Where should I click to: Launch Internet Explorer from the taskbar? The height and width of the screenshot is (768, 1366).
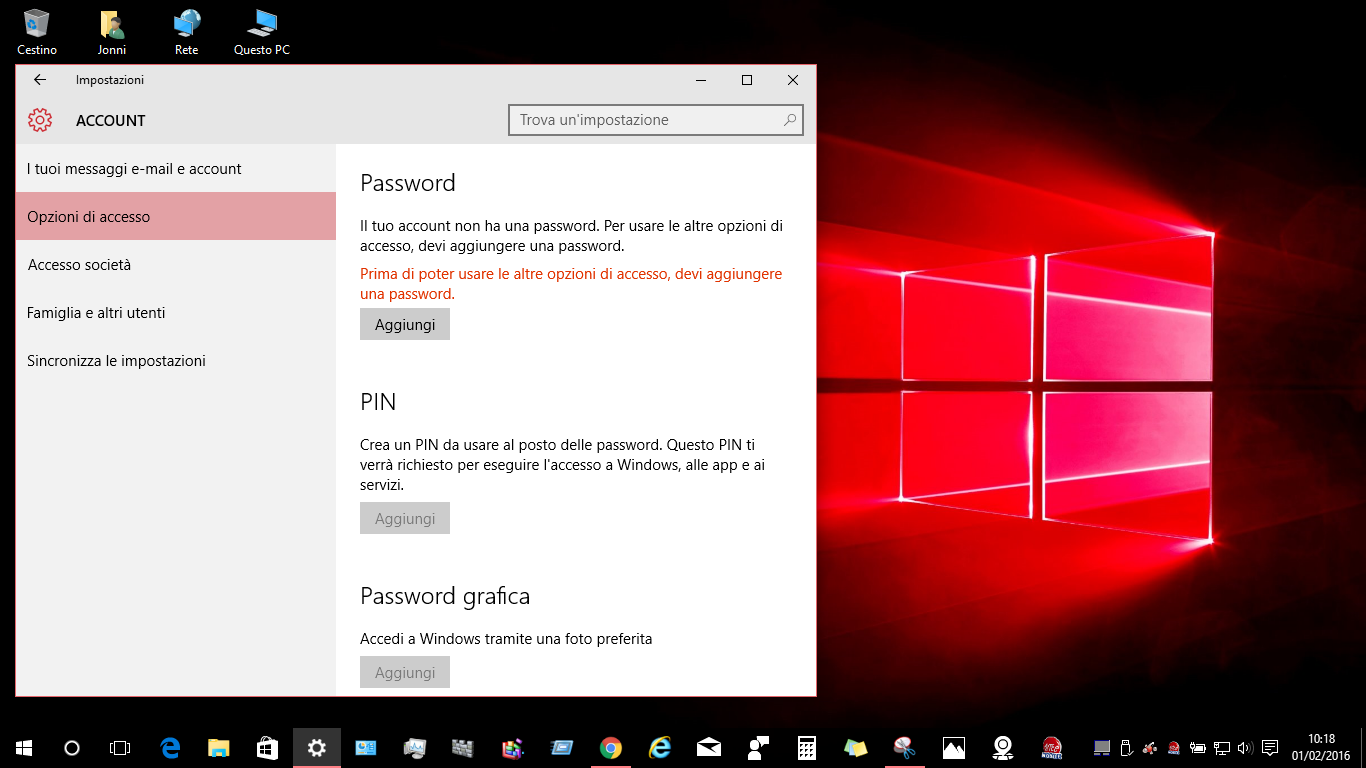pyautogui.click(x=659, y=747)
